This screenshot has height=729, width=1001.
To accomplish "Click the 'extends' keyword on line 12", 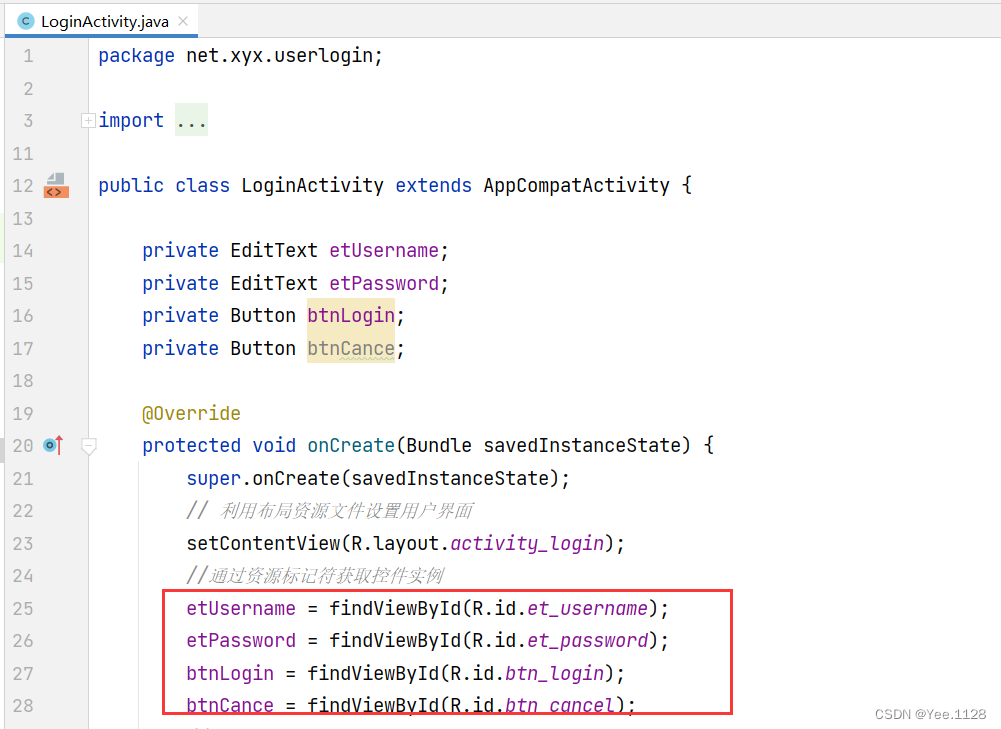I will [x=433, y=185].
